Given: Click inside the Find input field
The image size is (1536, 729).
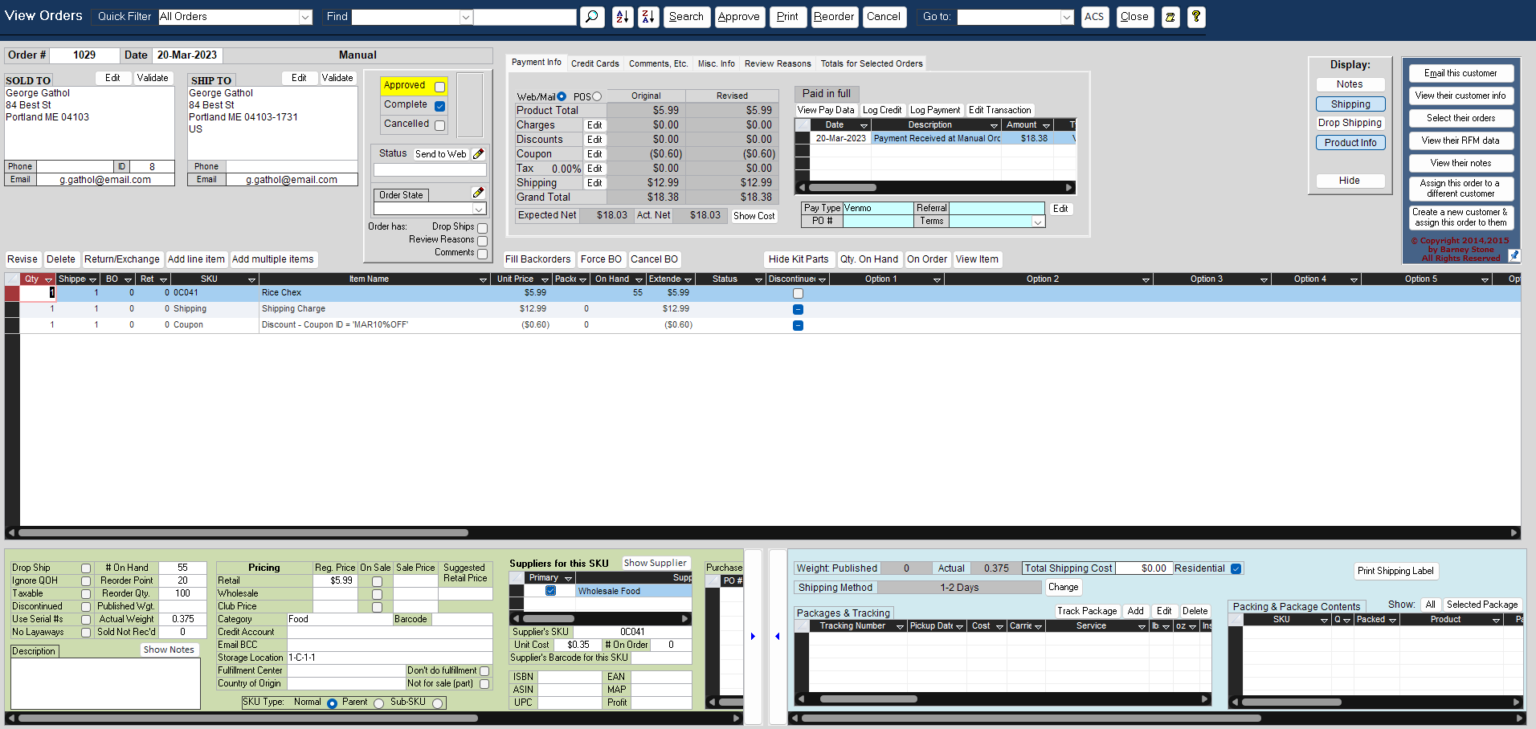Looking at the screenshot, I should point(525,16).
